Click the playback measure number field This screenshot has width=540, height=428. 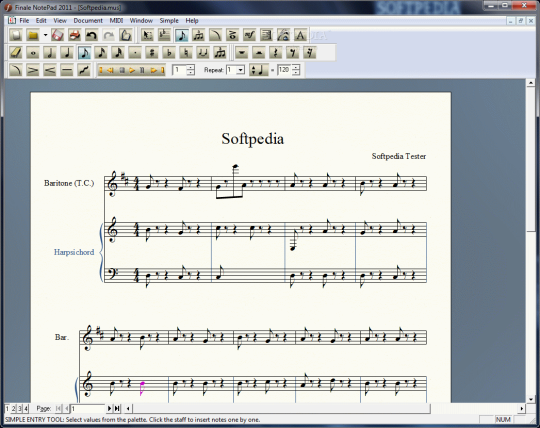180,70
